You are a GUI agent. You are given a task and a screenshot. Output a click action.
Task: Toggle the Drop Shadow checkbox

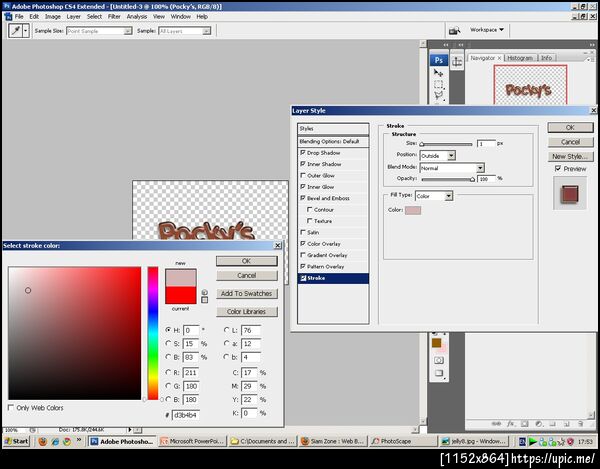(303, 153)
